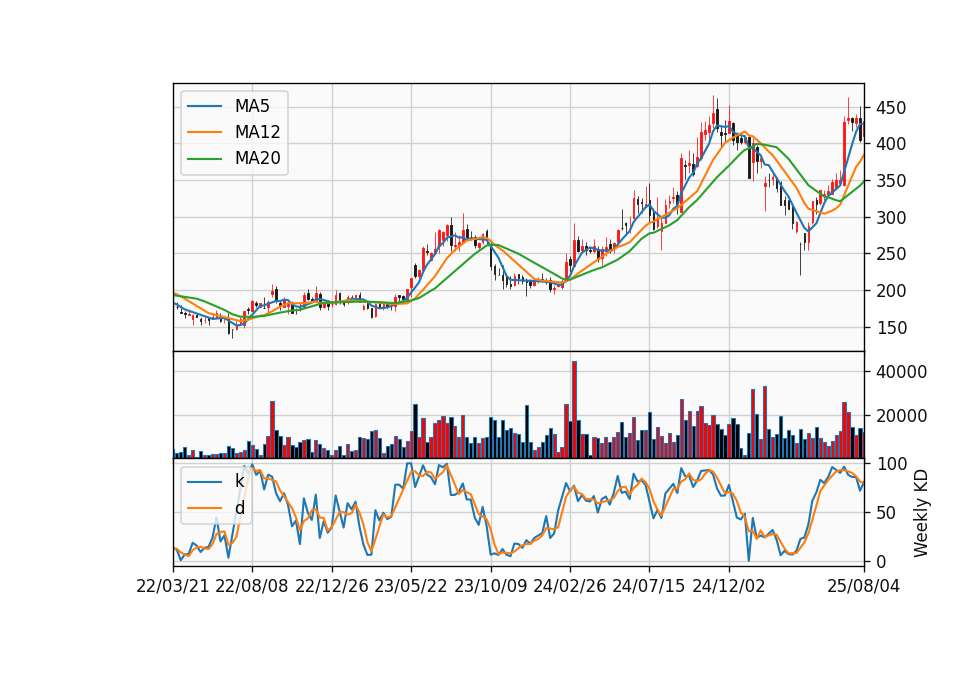Click the MA12 legend label
960x690 pixels.
257,132
